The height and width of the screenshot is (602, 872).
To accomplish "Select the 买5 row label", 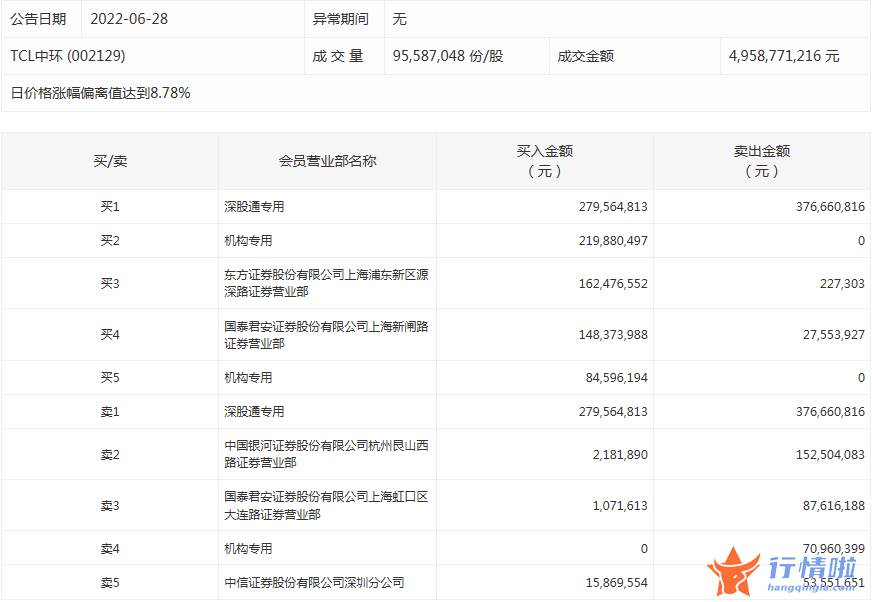I will coord(110,377).
